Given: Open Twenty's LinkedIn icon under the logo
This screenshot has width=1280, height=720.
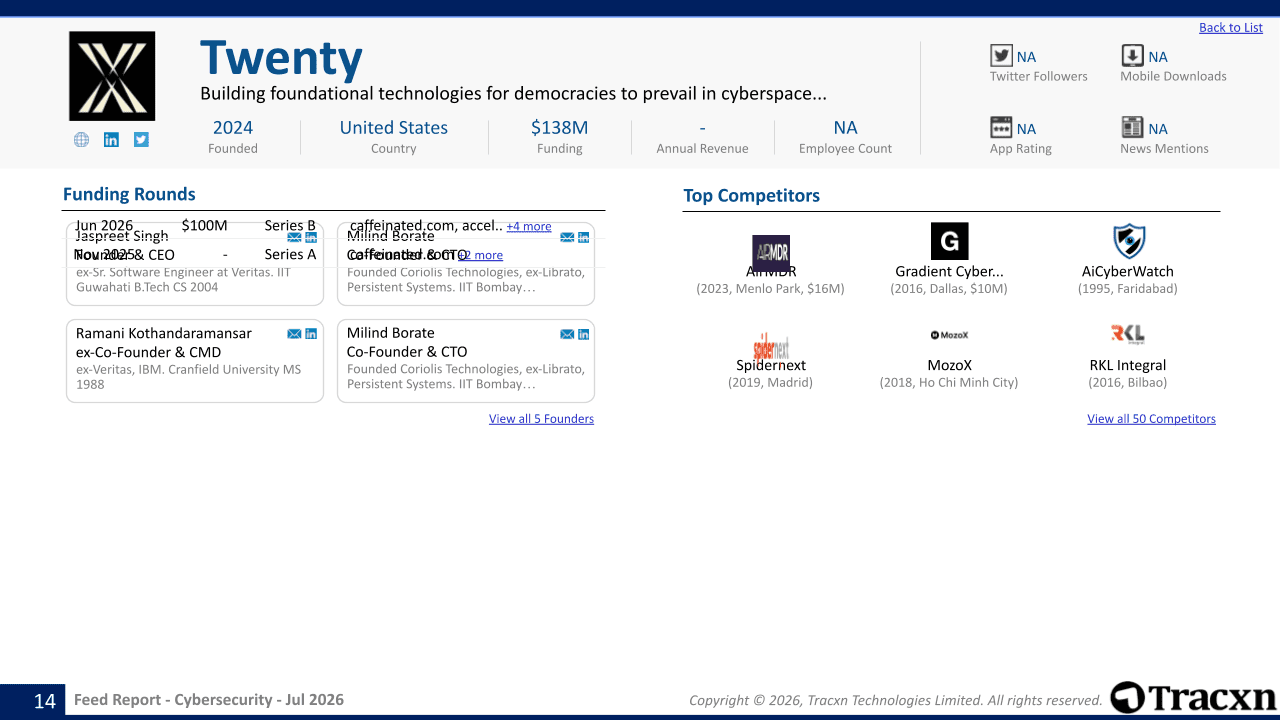Looking at the screenshot, I should point(111,140).
